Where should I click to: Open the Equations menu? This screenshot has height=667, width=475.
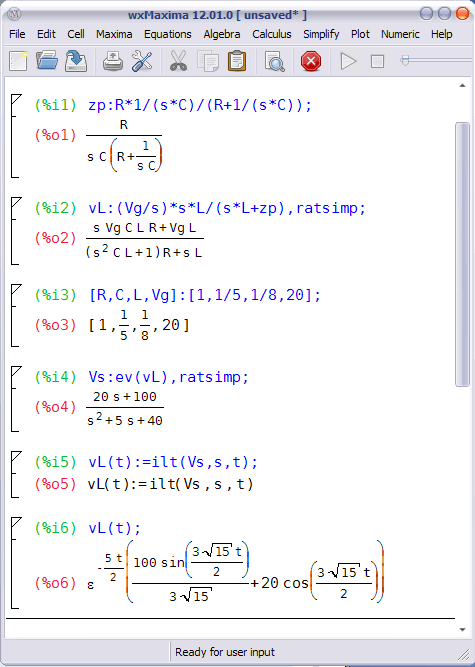(x=168, y=34)
